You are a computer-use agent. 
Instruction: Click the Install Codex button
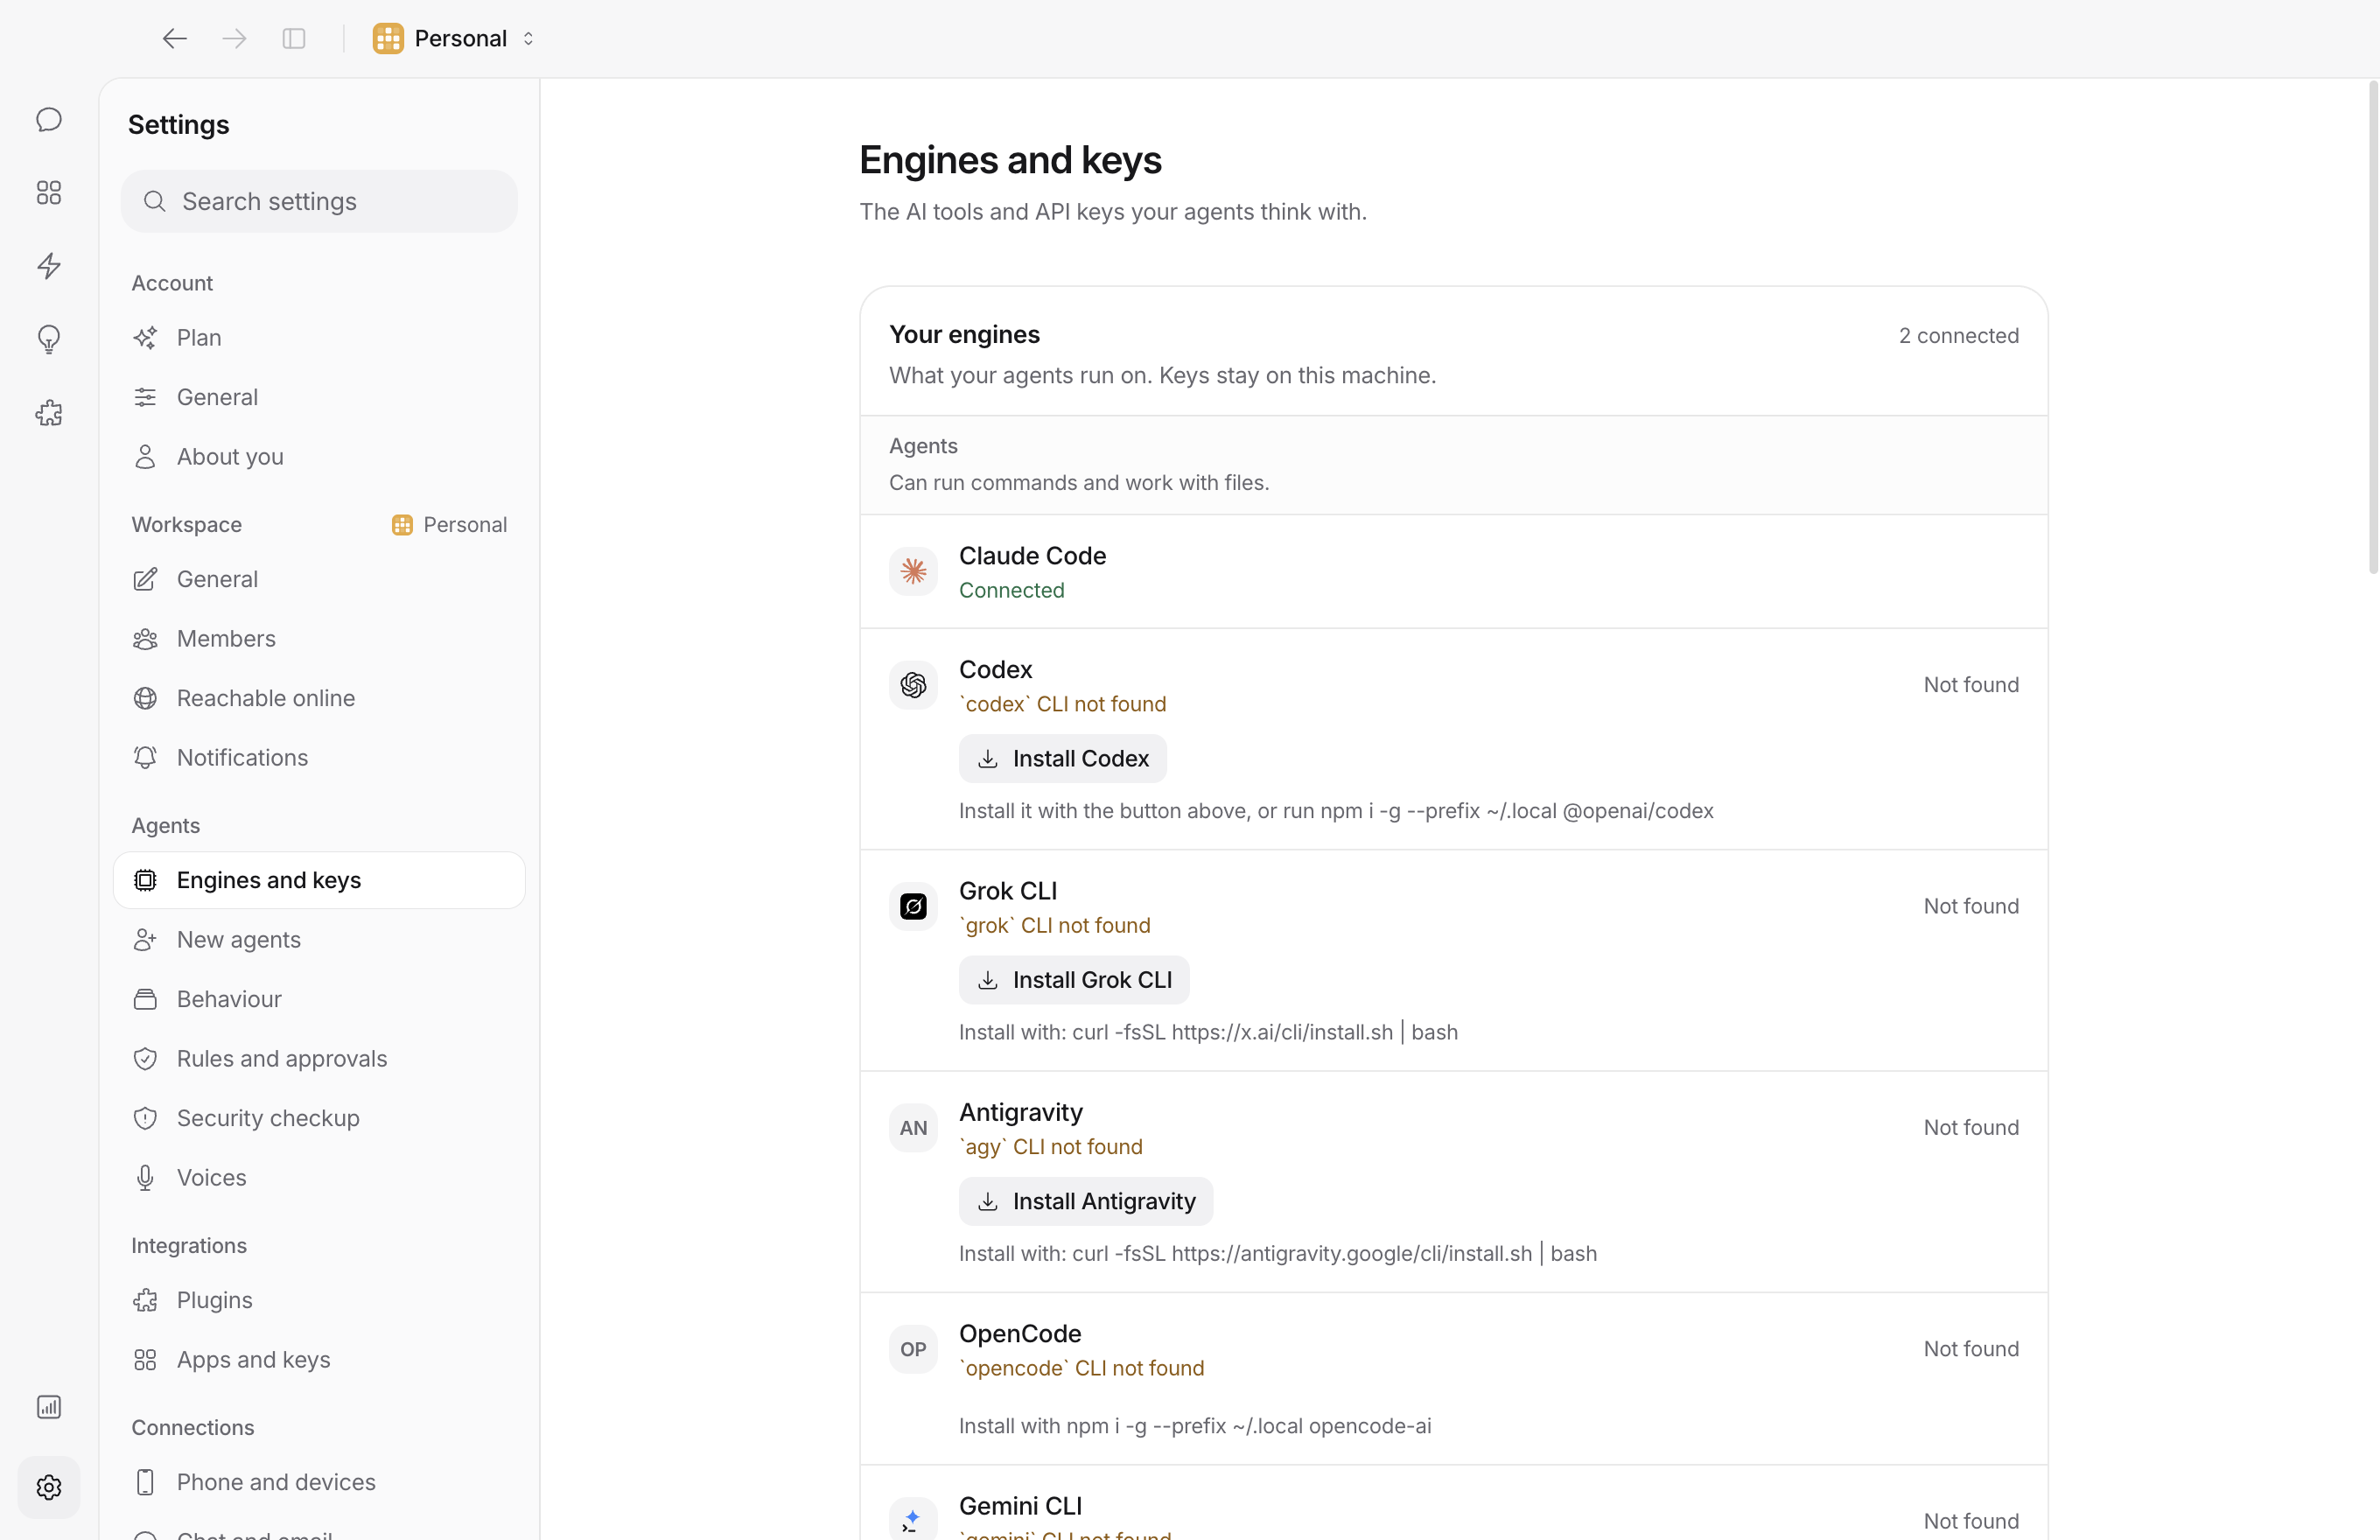coord(1062,759)
